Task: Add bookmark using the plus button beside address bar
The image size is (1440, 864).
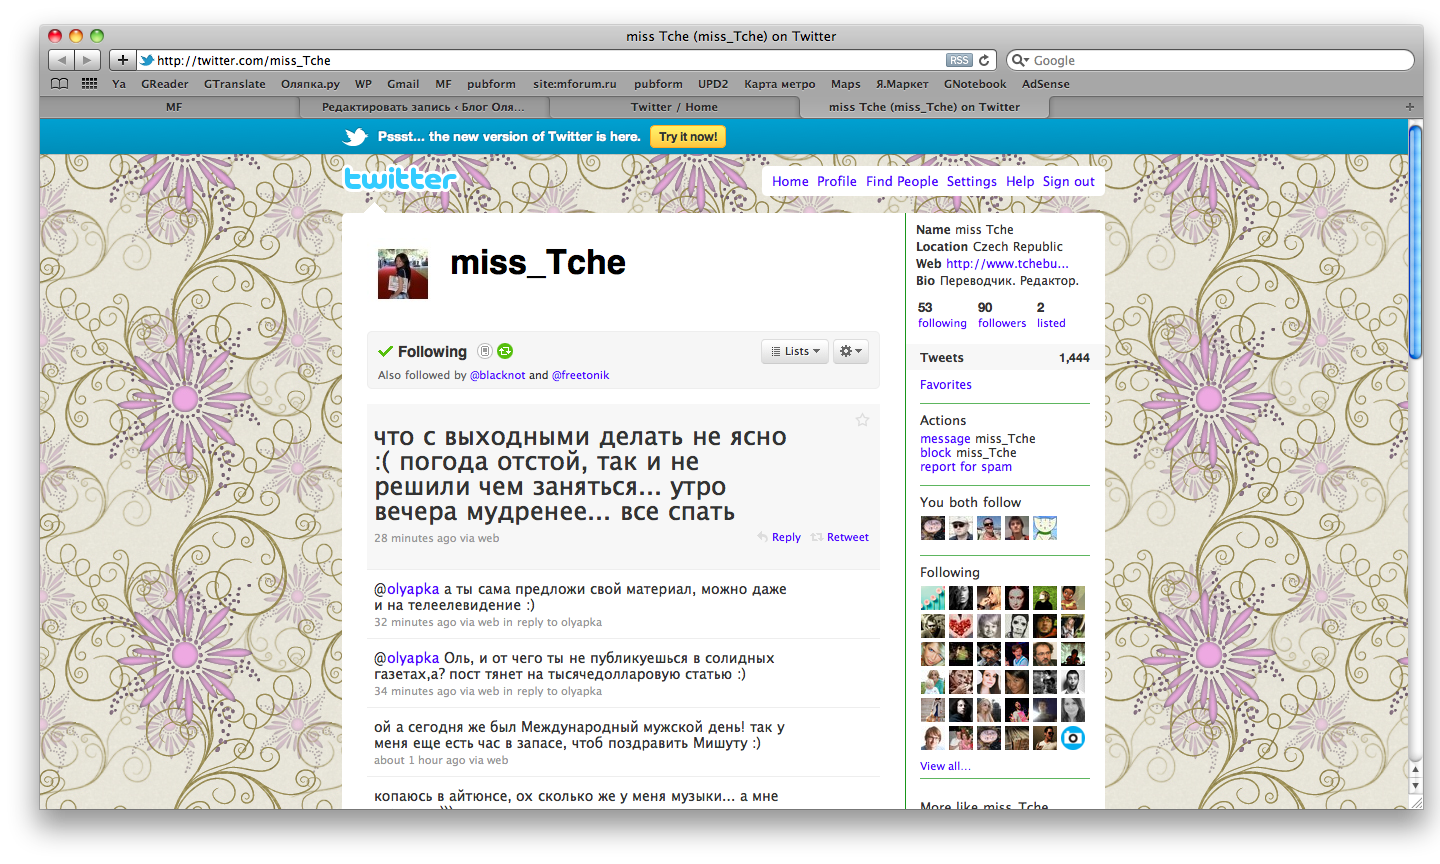Action: point(122,60)
